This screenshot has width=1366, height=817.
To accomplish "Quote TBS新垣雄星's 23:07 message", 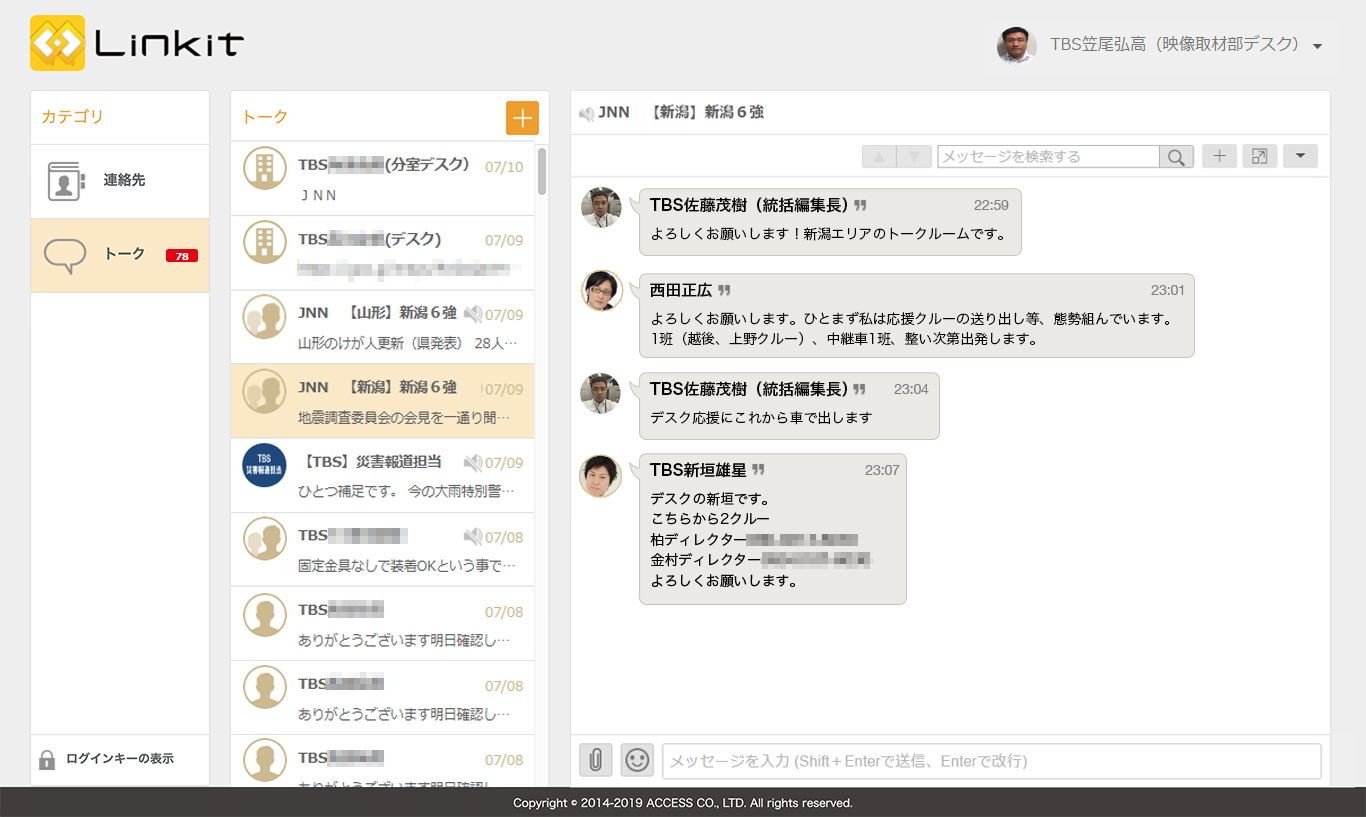I will click(758, 470).
